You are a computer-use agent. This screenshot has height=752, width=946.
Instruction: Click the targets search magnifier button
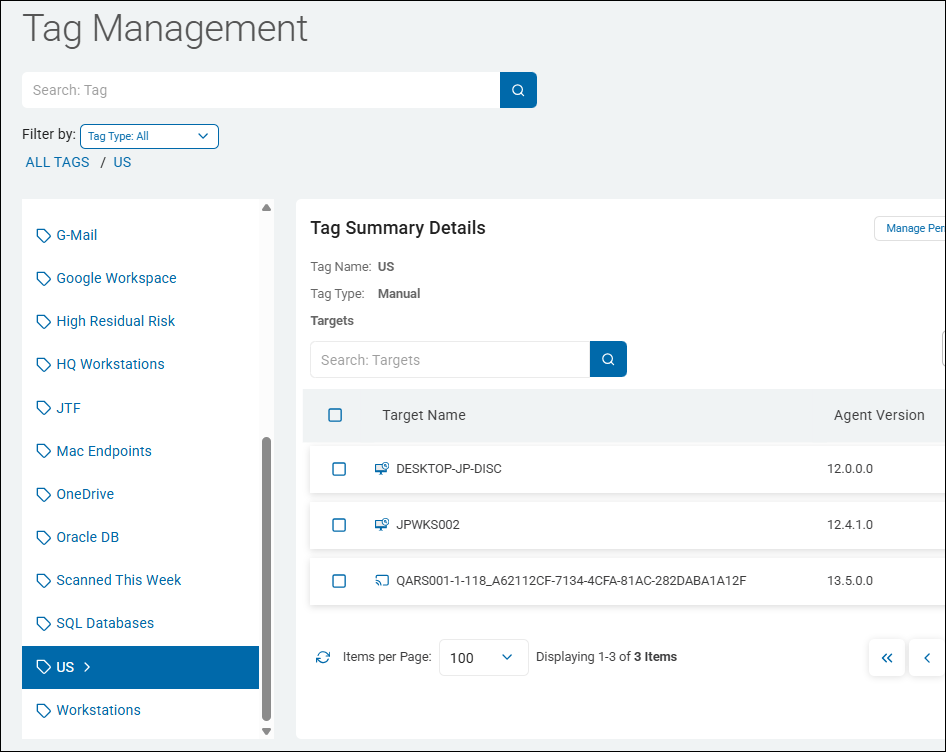[x=608, y=360]
